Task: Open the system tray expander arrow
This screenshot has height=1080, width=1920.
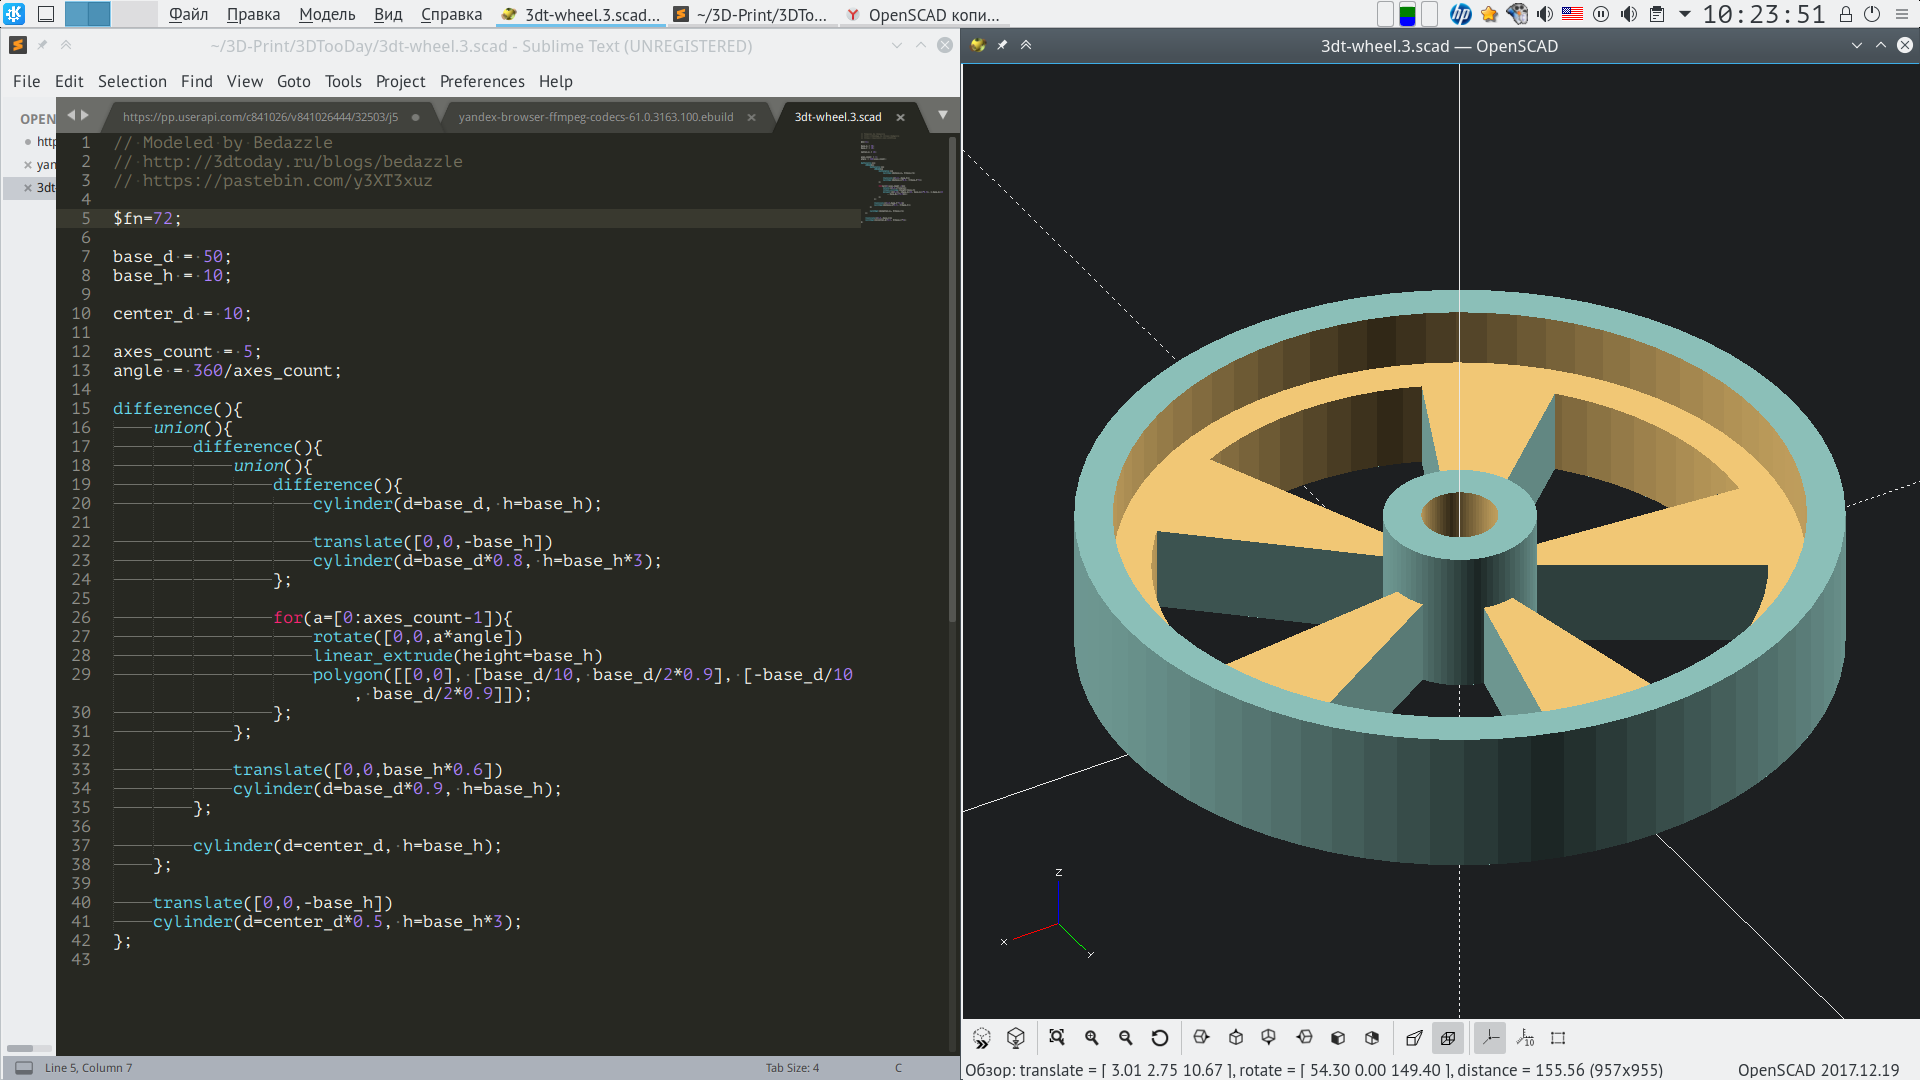Action: pyautogui.click(x=1685, y=14)
